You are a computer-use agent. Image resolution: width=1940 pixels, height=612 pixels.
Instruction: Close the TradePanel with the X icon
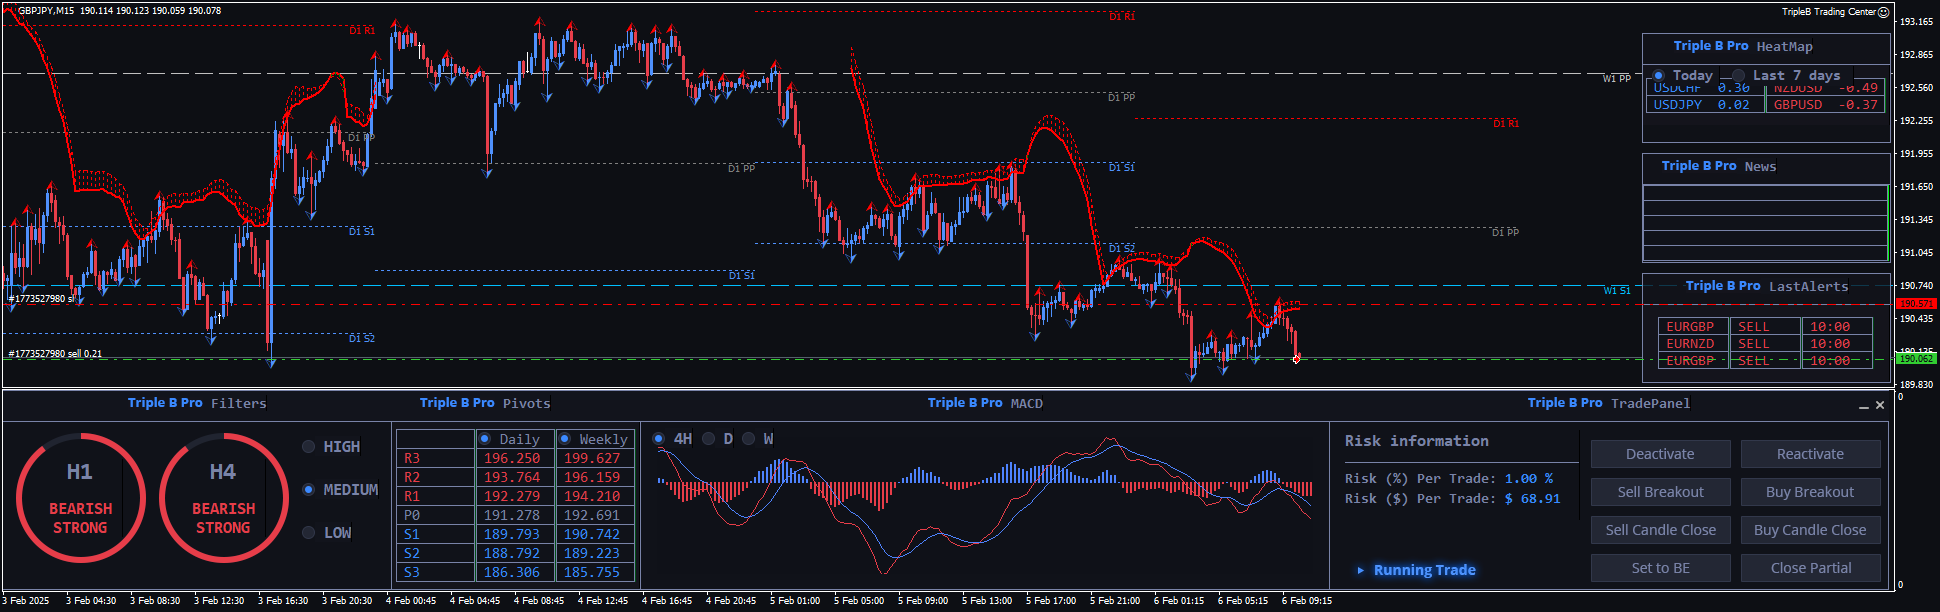(x=1880, y=405)
